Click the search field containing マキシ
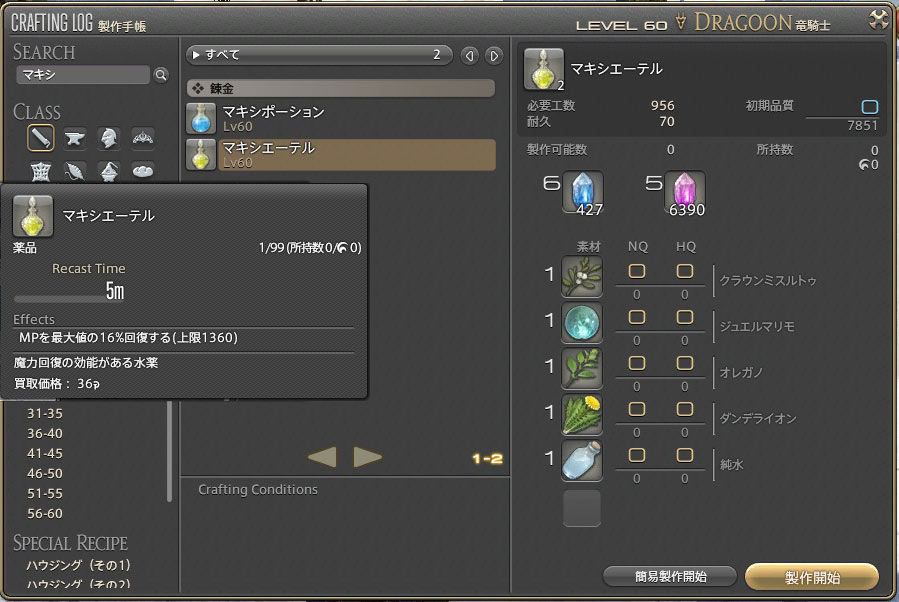 click(83, 75)
